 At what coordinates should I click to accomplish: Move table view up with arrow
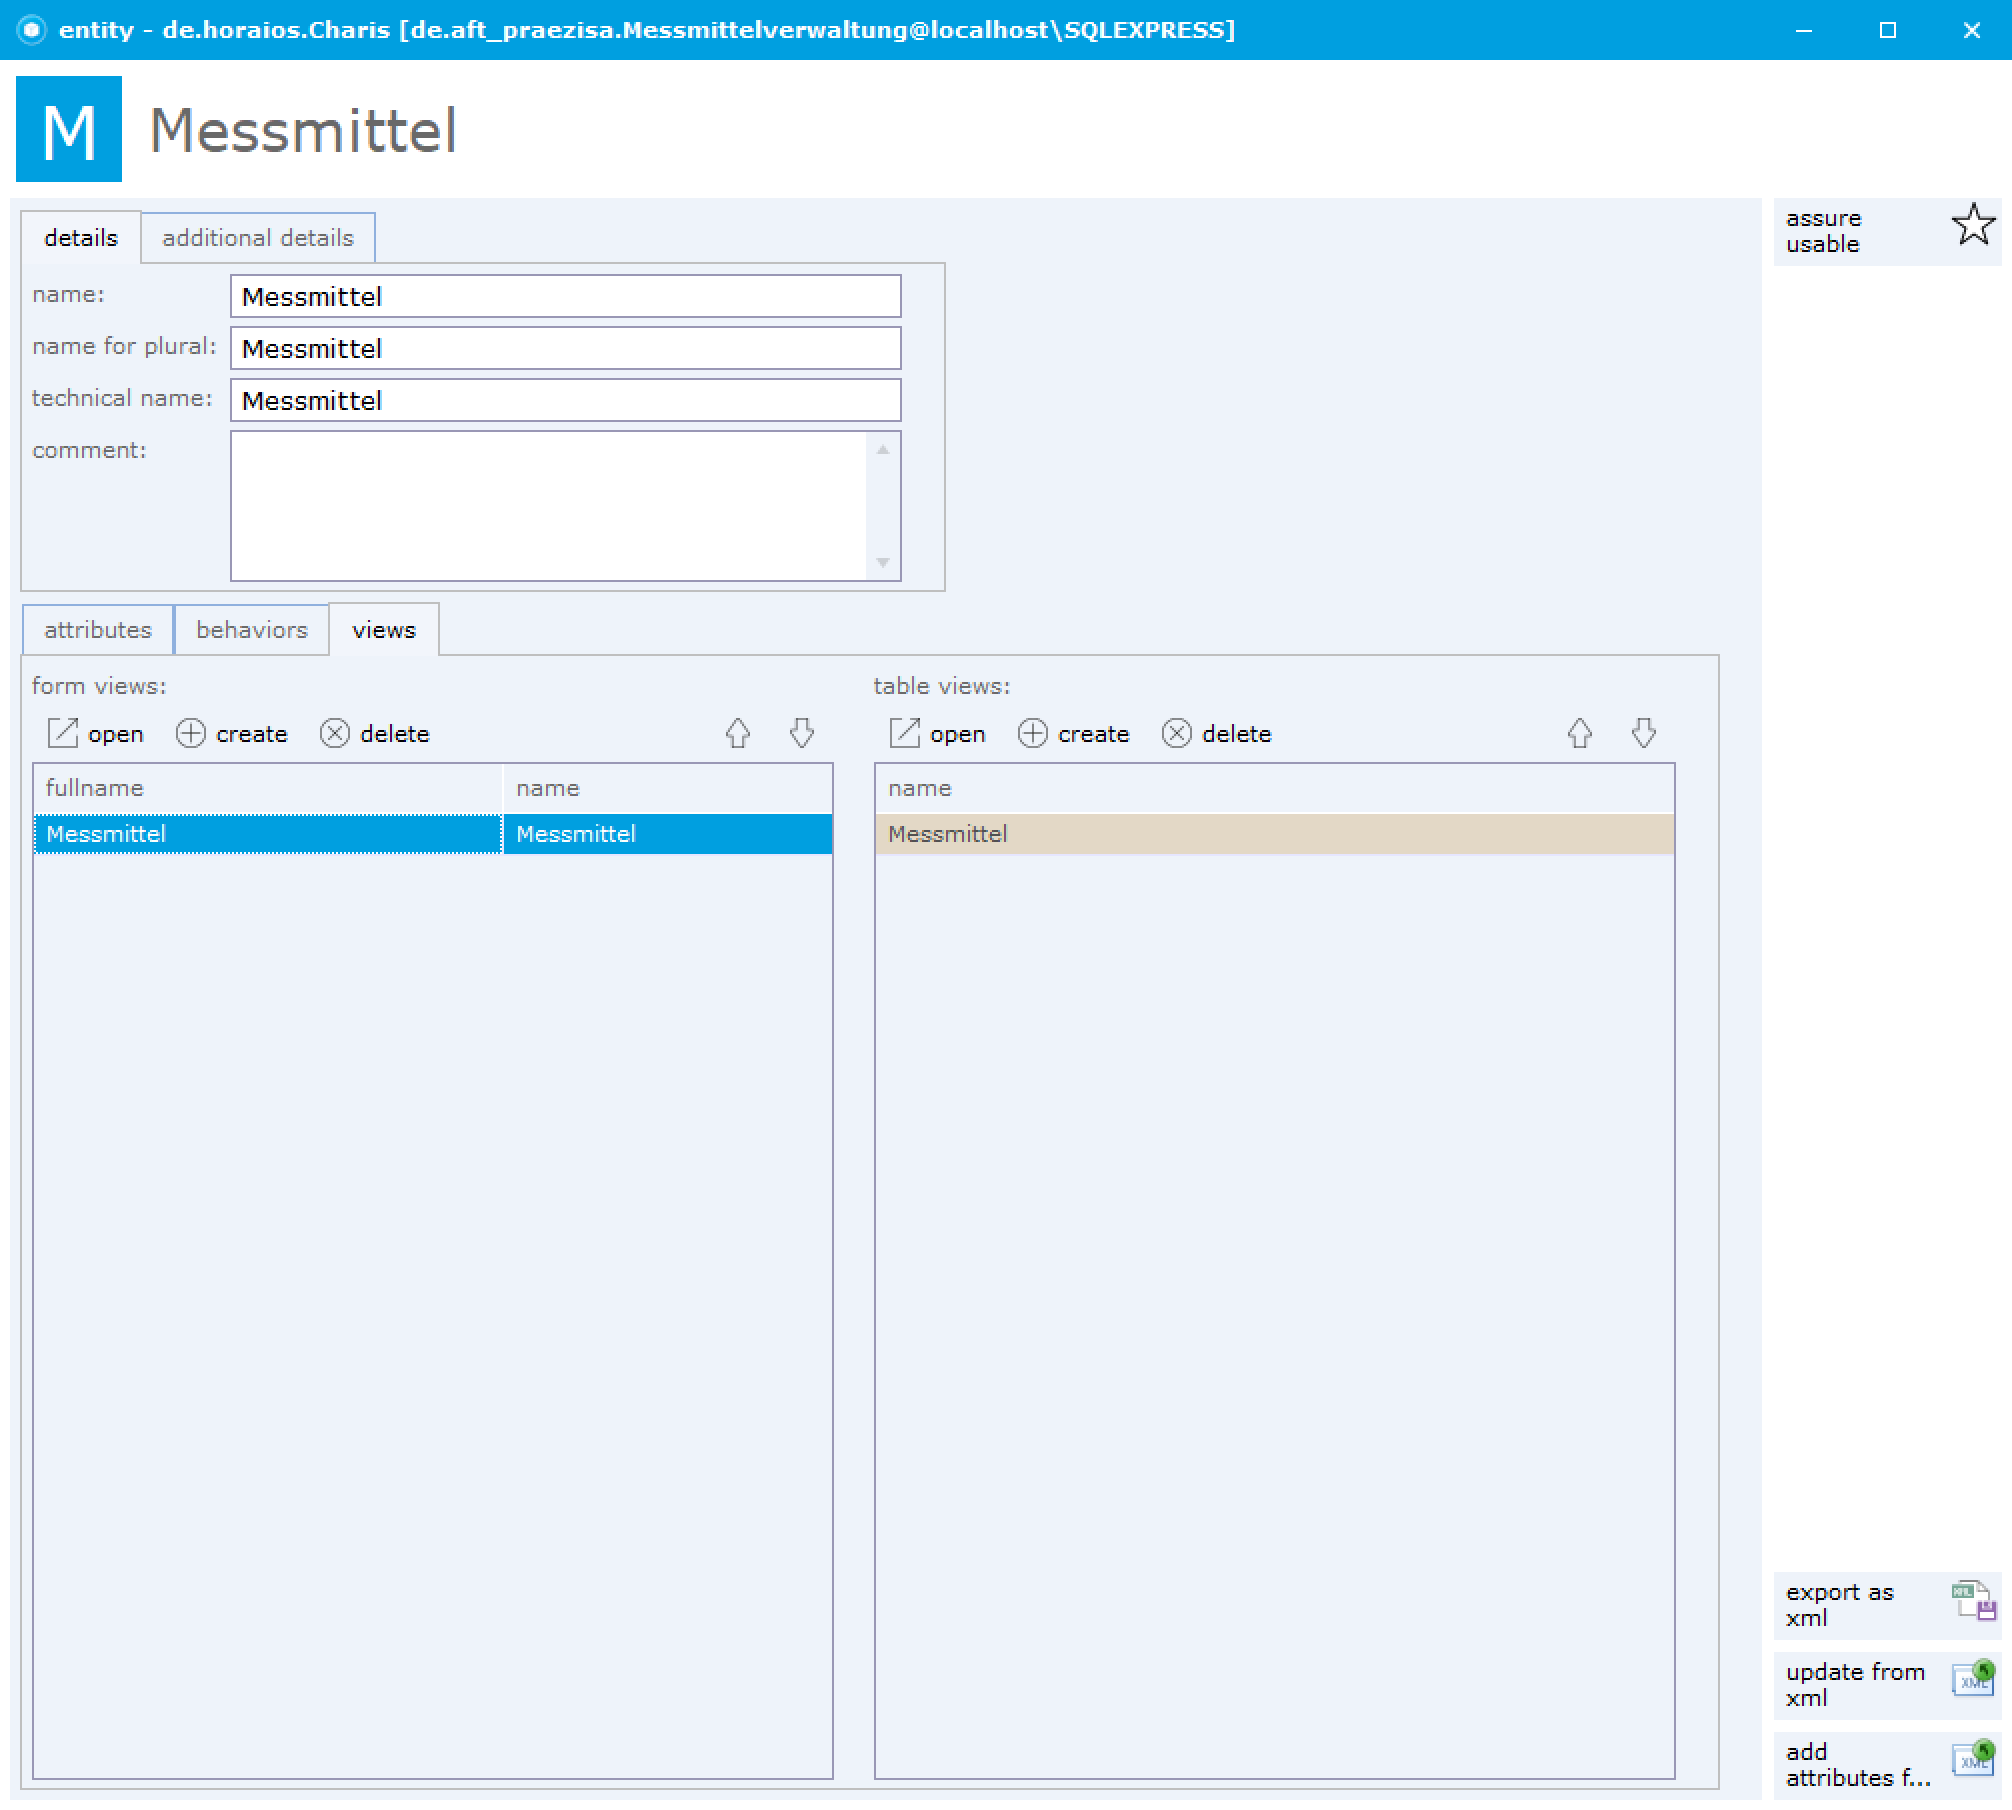coord(1580,733)
